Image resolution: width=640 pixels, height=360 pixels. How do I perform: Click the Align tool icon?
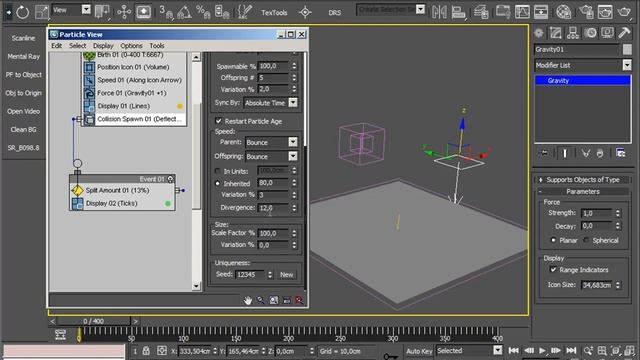click(x=459, y=12)
